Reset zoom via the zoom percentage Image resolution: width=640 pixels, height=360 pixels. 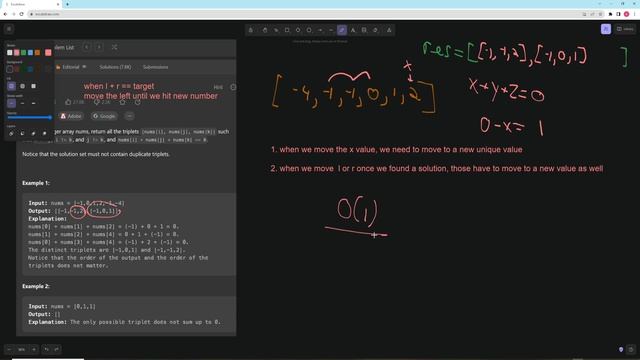pyautogui.click(x=22, y=349)
